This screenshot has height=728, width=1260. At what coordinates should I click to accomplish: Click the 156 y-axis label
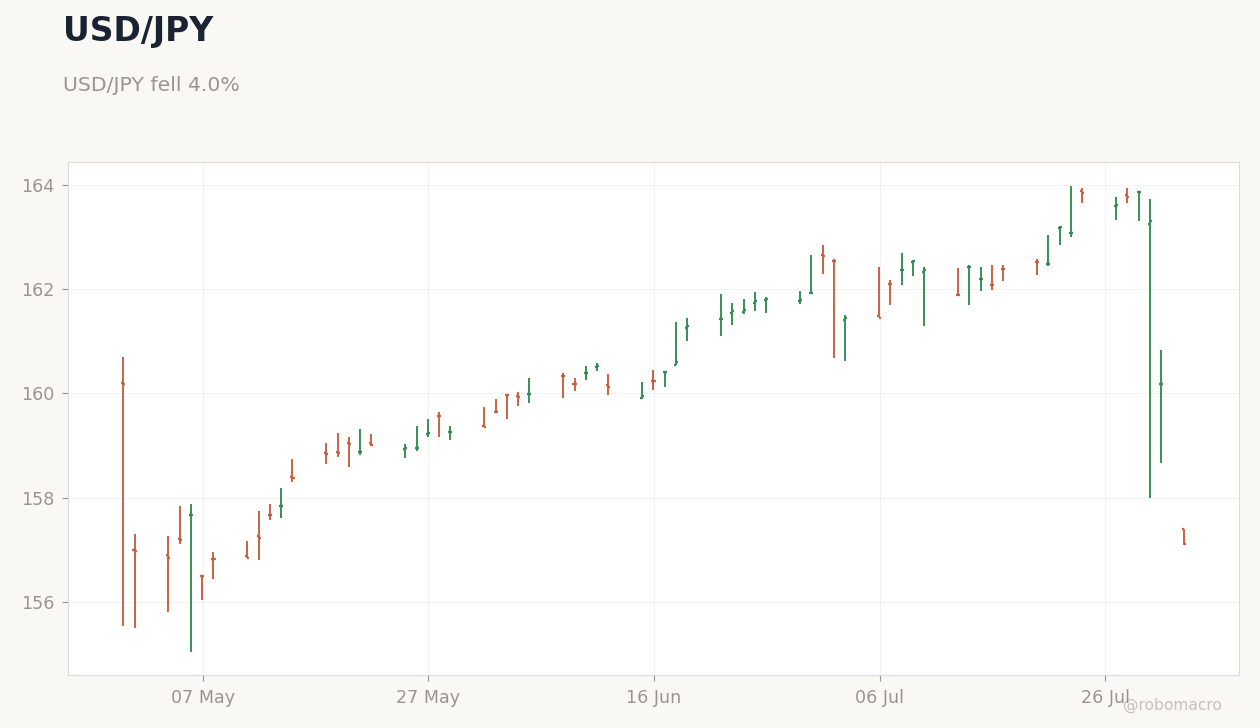[38, 602]
